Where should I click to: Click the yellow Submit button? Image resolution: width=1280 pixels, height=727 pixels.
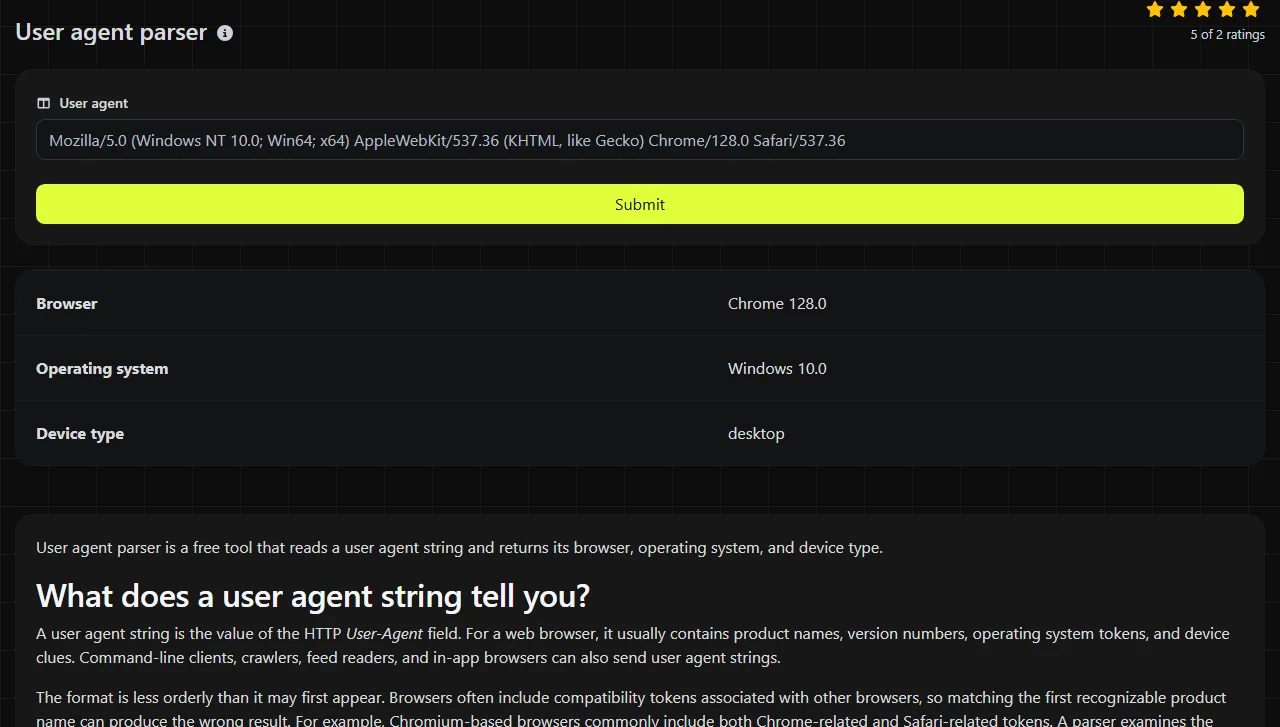pyautogui.click(x=640, y=204)
